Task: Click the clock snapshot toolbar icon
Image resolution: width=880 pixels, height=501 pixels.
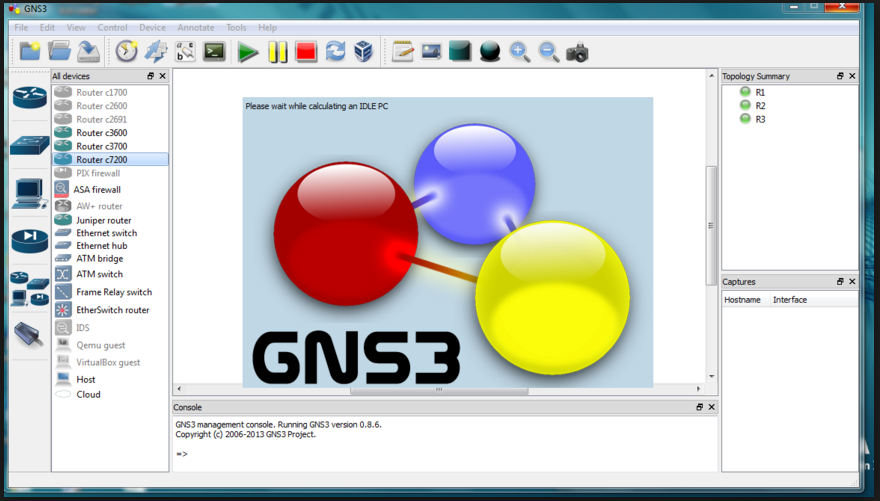Action: [126, 52]
